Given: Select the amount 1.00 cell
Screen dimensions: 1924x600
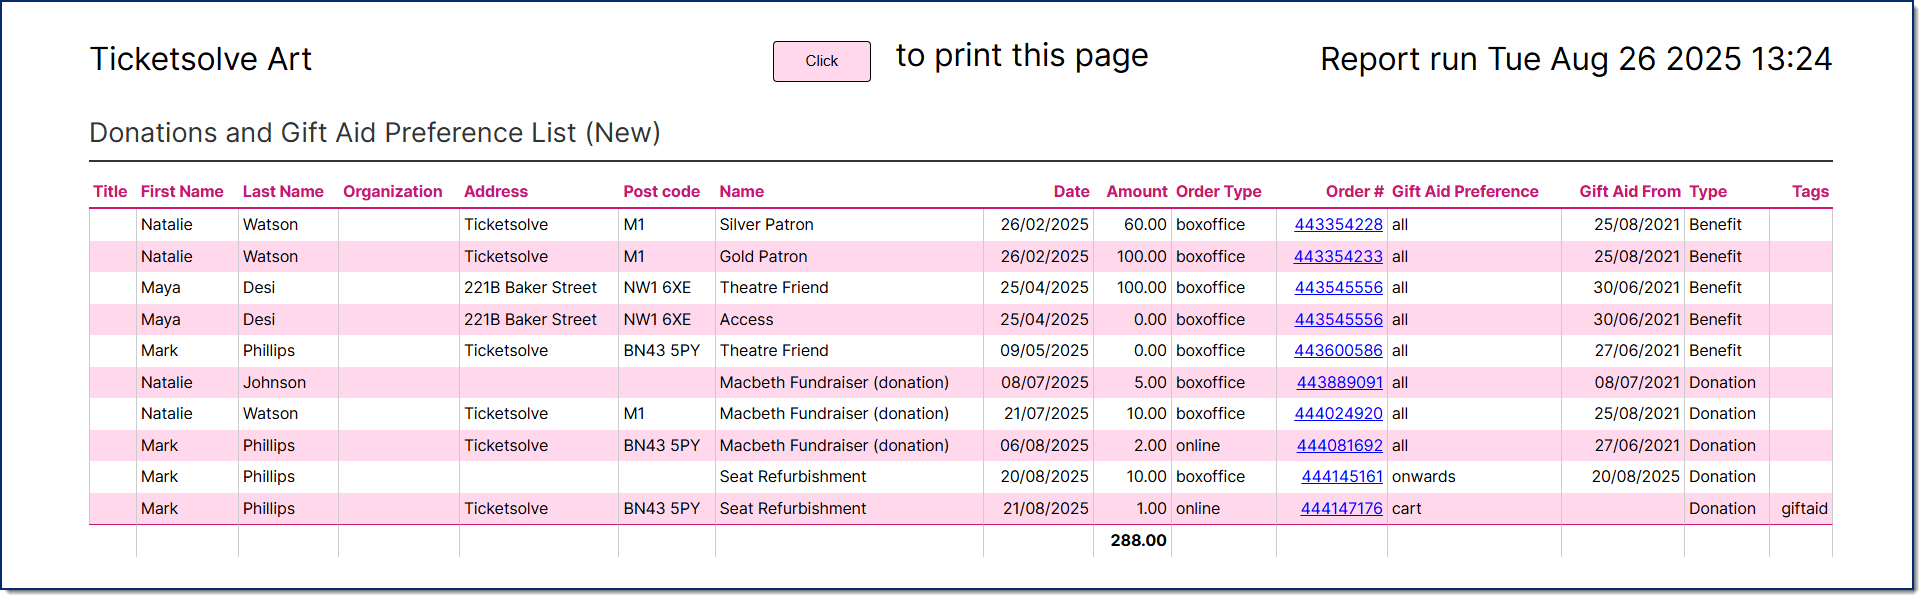Looking at the screenshot, I should point(1132,509).
